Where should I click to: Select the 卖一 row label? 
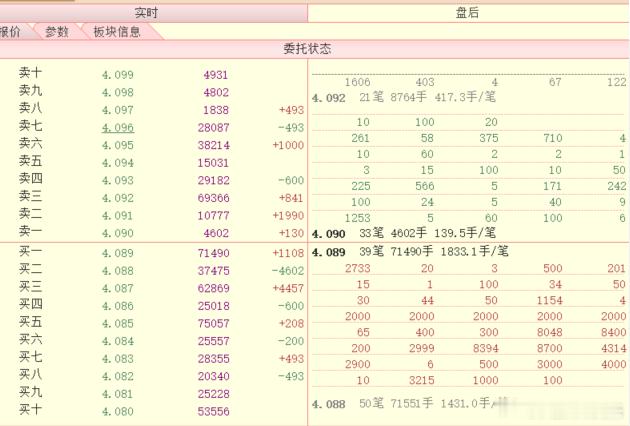(30, 231)
